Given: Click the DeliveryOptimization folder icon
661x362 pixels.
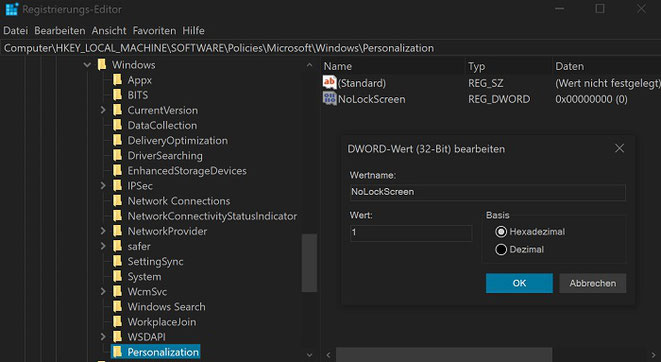Looking at the screenshot, I should [118, 140].
